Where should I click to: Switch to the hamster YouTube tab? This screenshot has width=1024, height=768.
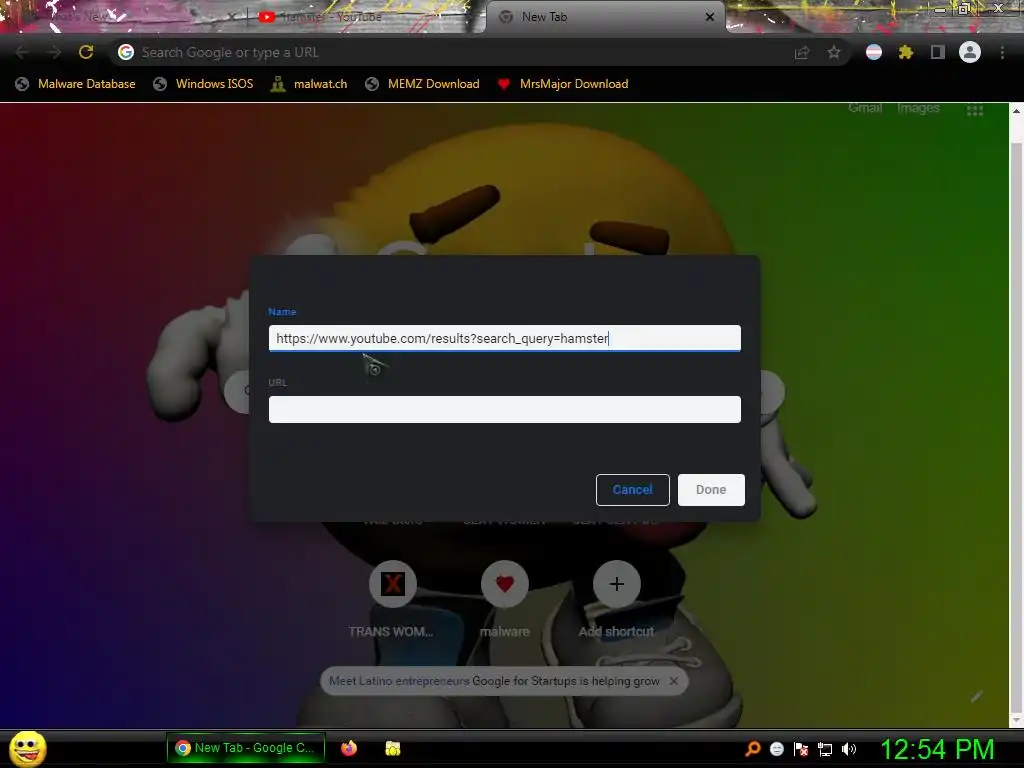point(359,17)
